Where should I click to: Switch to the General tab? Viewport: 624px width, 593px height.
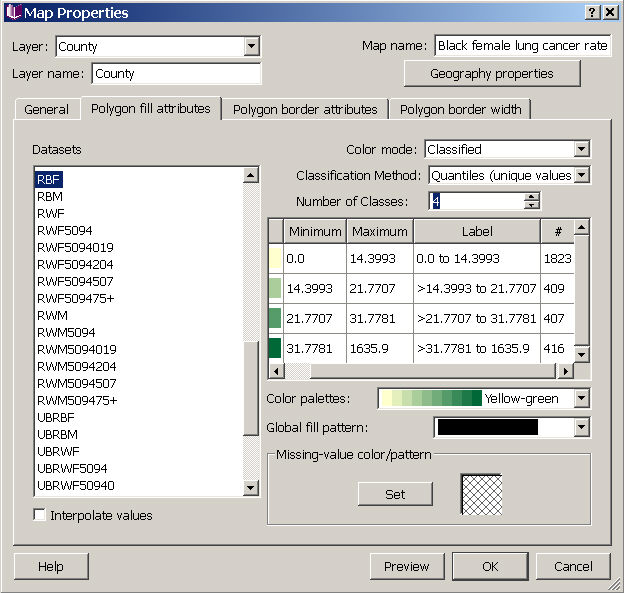(x=46, y=109)
